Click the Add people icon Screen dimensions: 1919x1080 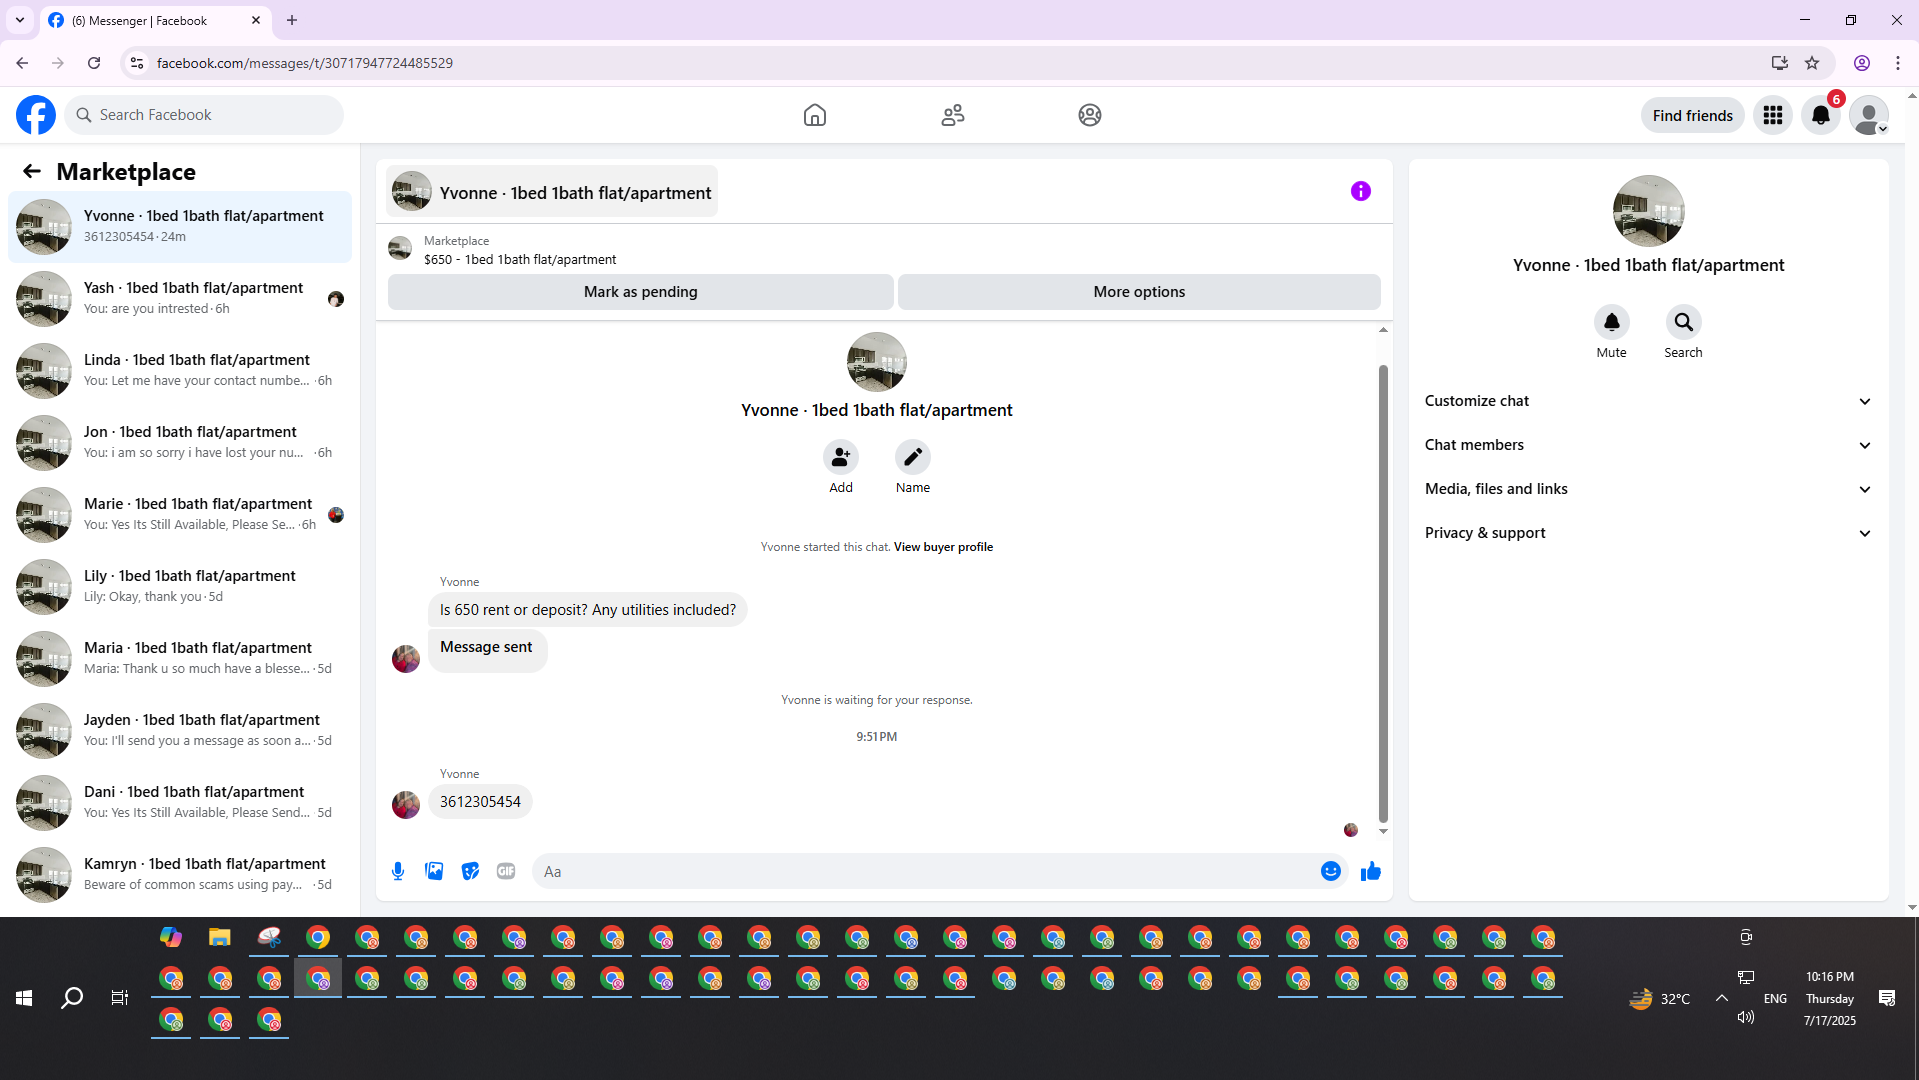point(841,457)
